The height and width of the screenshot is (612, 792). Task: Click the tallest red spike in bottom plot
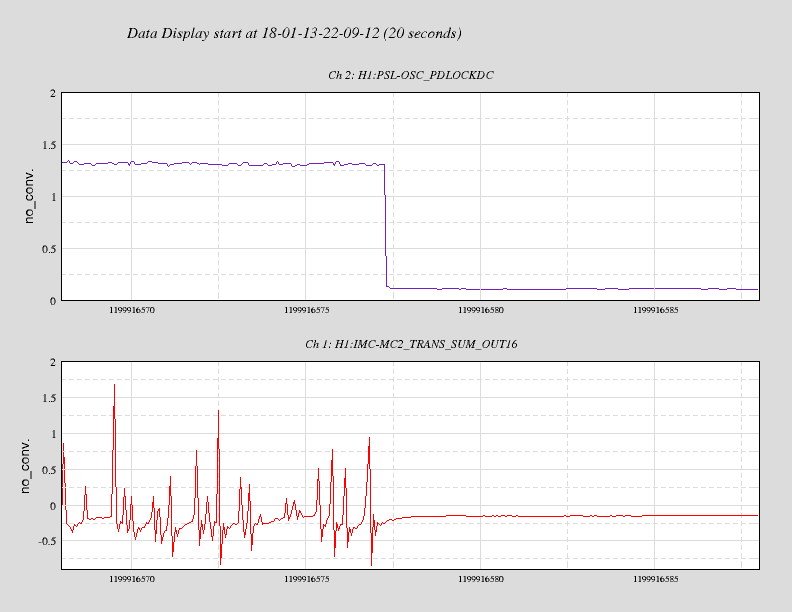(x=114, y=388)
